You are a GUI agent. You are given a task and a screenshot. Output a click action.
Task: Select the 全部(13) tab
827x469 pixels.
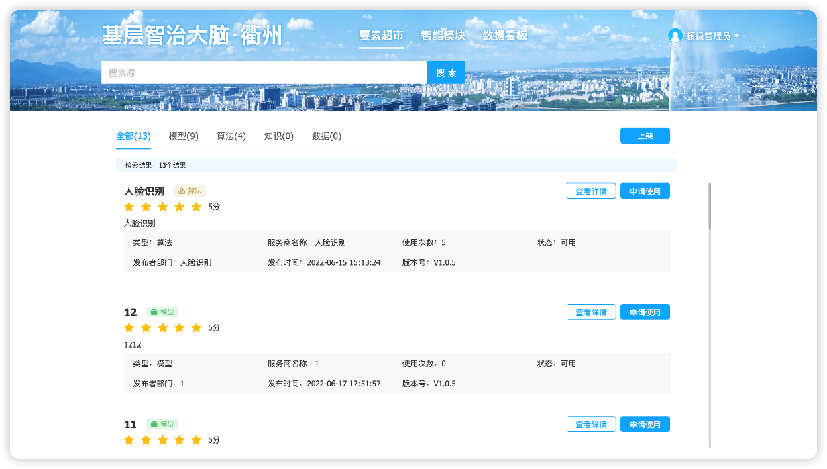click(x=133, y=136)
